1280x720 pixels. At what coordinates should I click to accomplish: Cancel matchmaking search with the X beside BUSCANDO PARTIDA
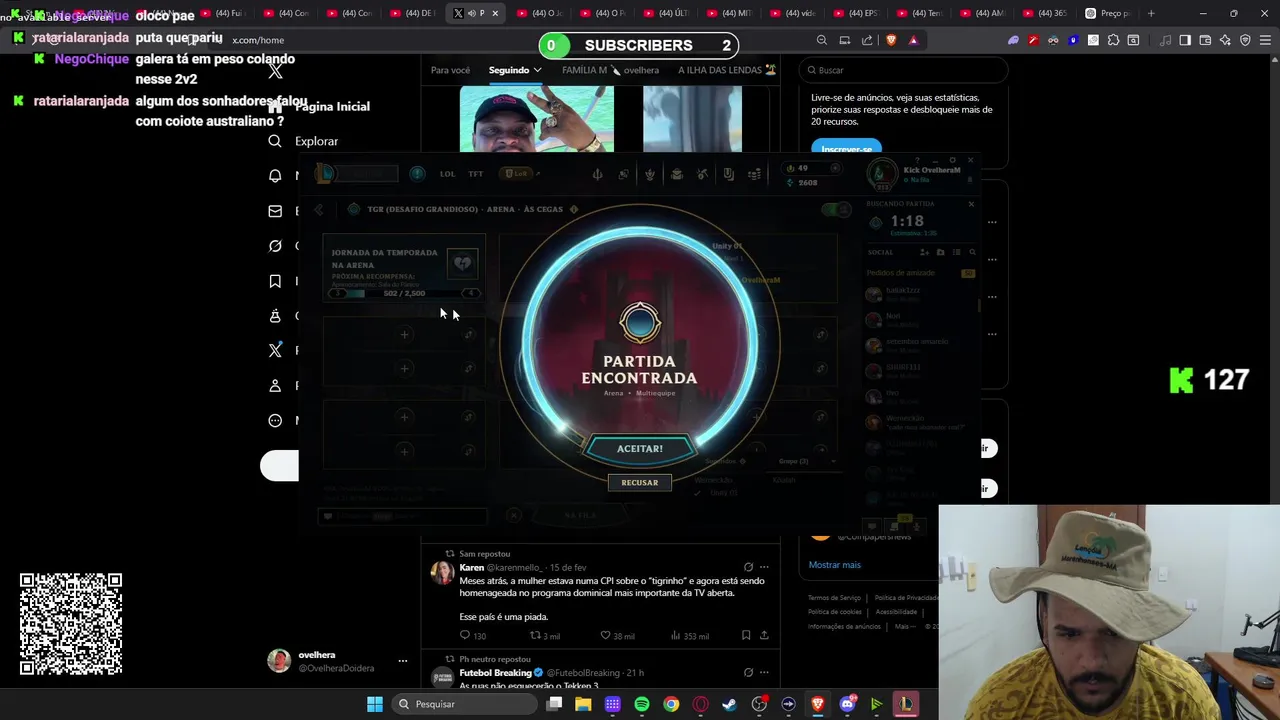pyautogui.click(x=970, y=204)
